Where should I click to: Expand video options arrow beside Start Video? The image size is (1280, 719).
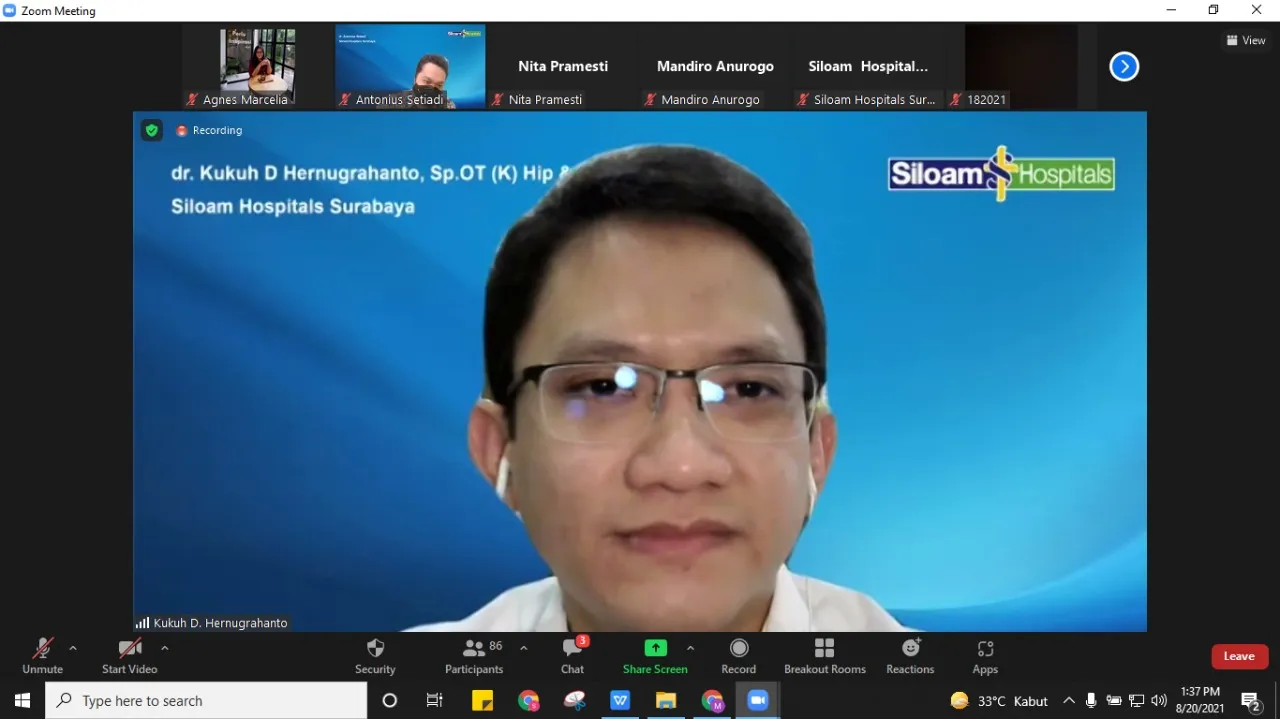point(165,648)
